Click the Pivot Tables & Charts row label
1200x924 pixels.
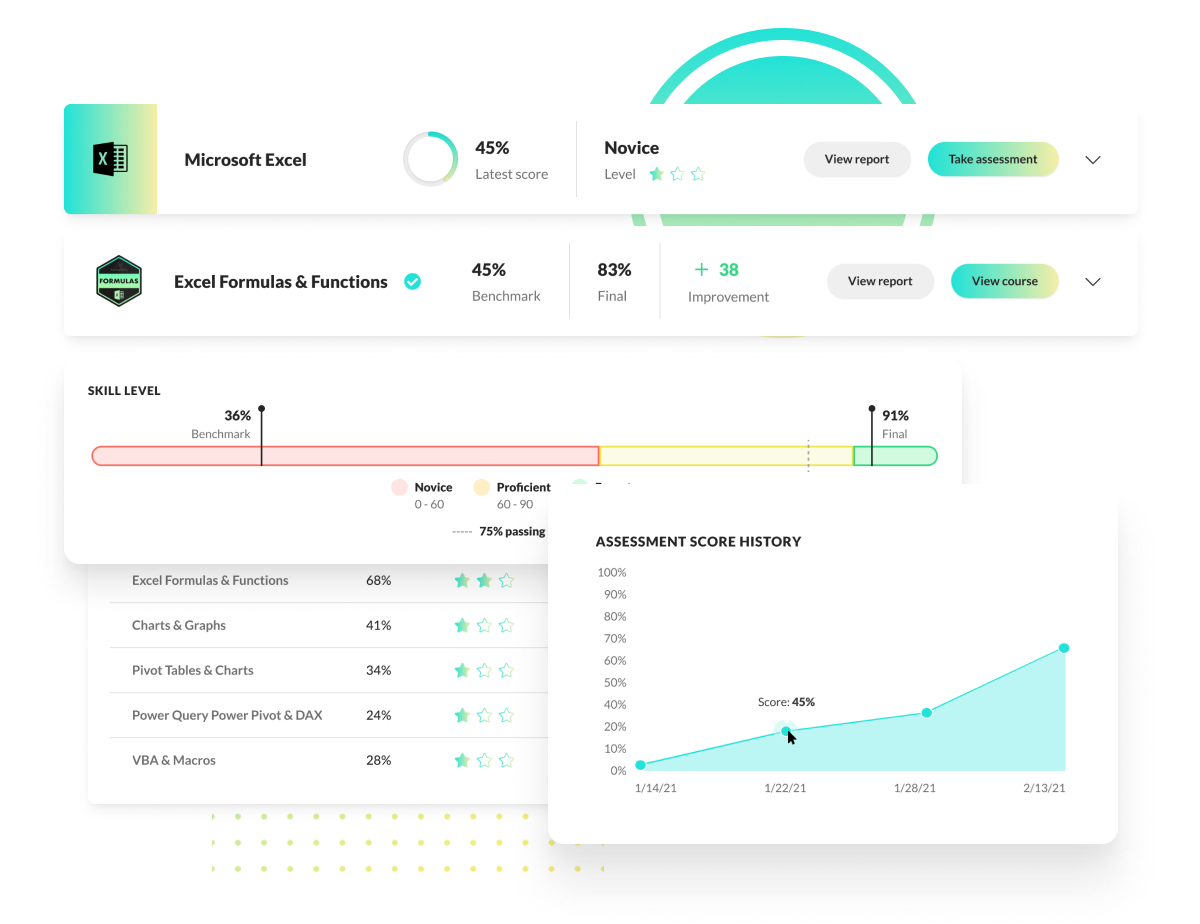point(193,670)
